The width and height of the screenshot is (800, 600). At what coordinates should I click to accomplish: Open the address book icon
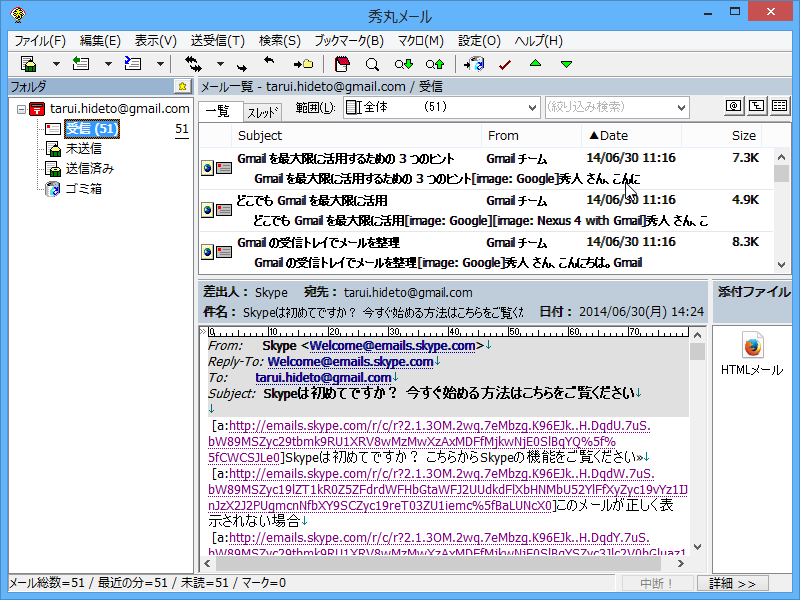pyautogui.click(x=342, y=64)
